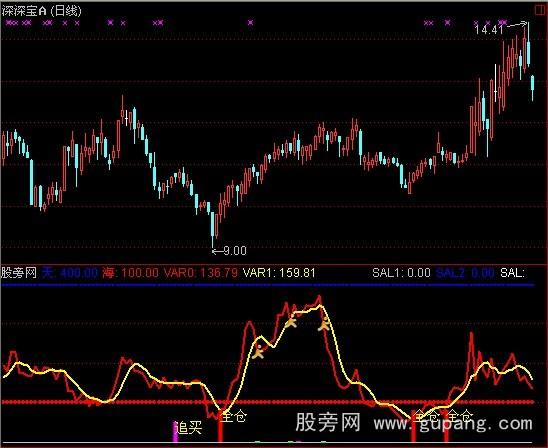Viewport: 548px width, 448px height.
Task: Click the isolated purple star marker in top row center
Action: point(250,23)
